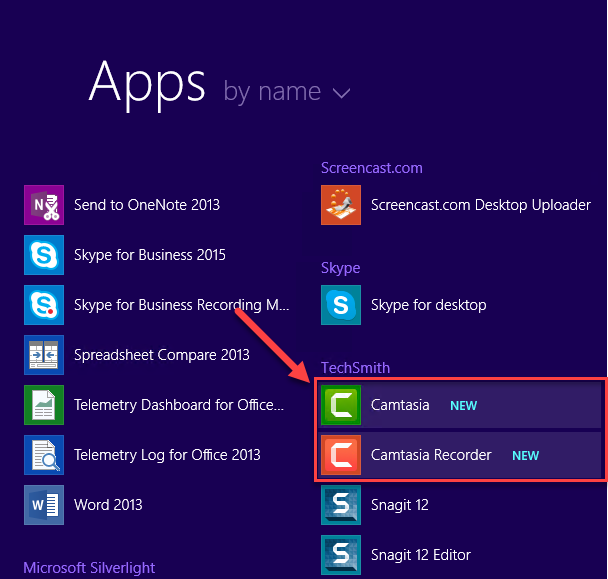Open Telemetry Log for Office 2013 icon
Viewport: 608px width, 579px height.
click(x=44, y=455)
